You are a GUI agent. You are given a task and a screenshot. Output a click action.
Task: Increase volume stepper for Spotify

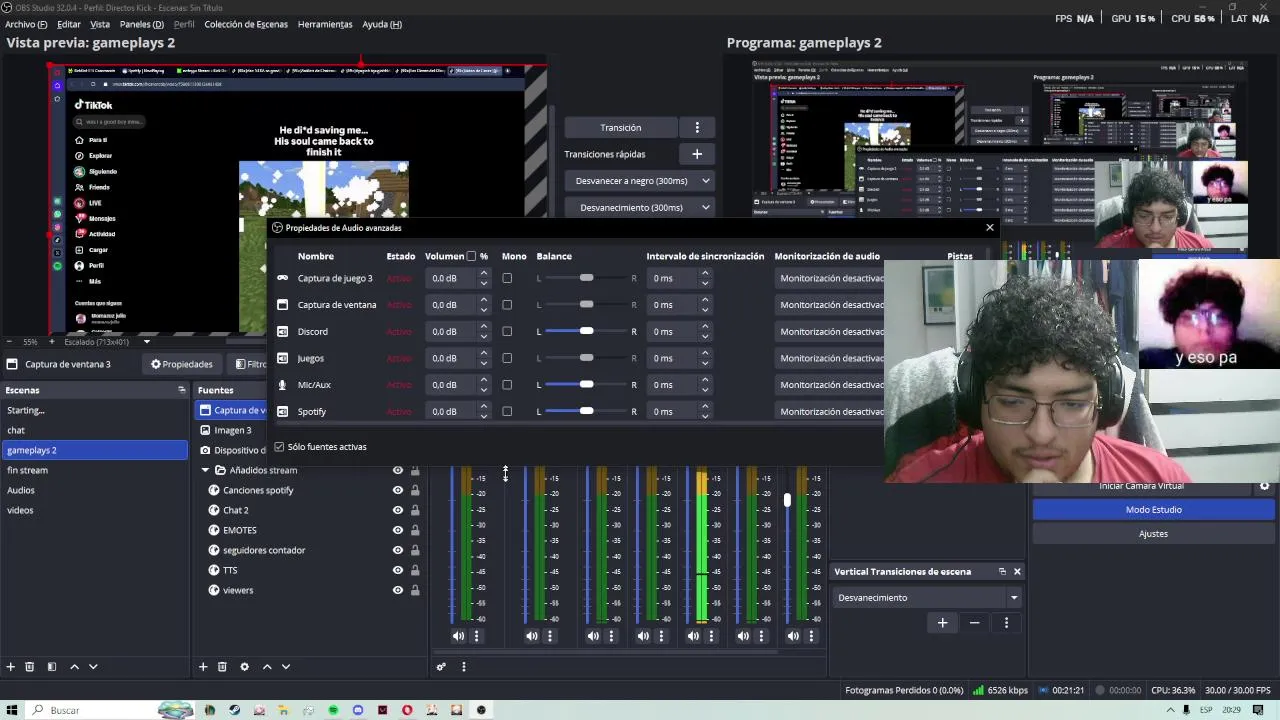[x=484, y=407]
